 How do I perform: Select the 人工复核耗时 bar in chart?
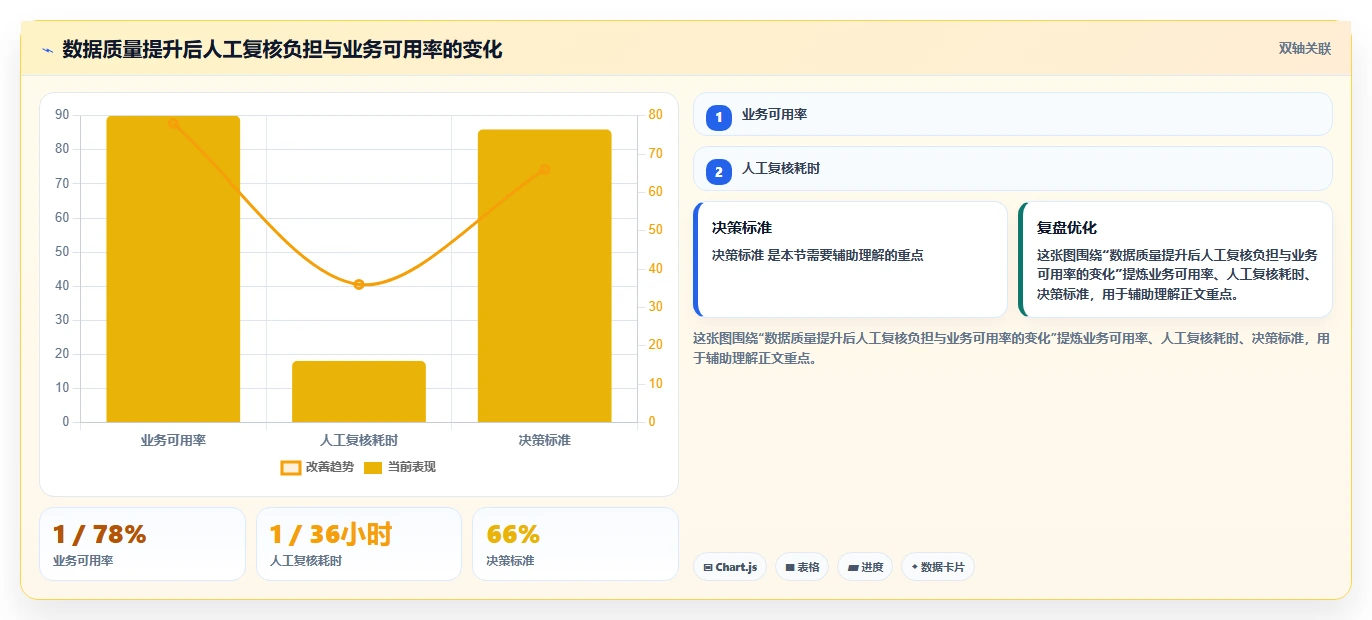[x=359, y=392]
